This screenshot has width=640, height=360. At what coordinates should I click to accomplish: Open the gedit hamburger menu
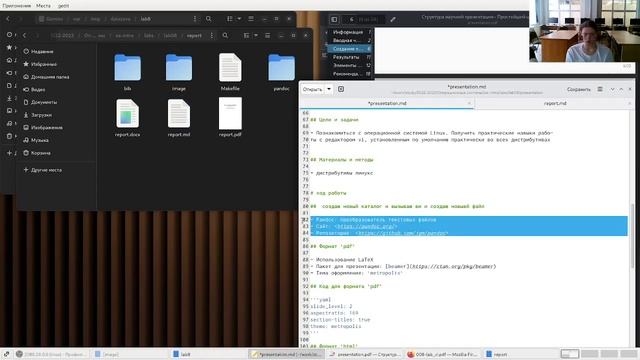tap(600, 89)
